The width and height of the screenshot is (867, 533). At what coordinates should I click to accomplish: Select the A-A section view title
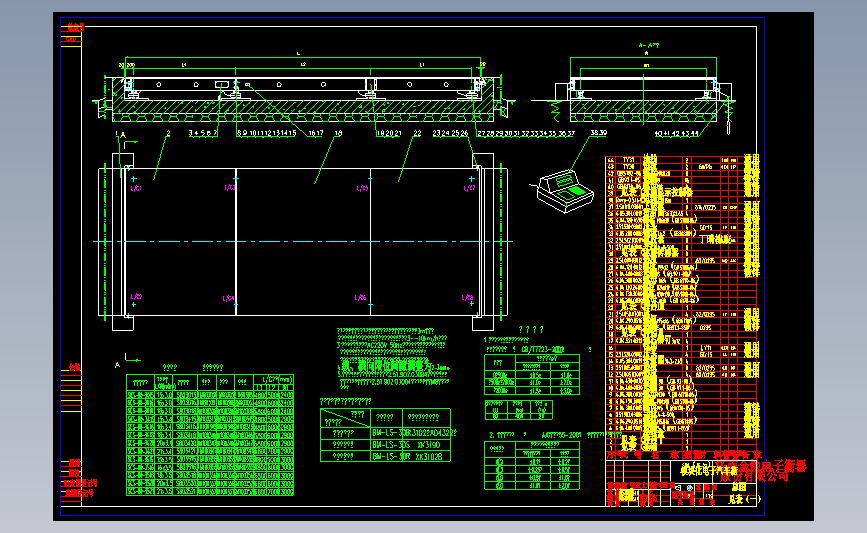(649, 45)
